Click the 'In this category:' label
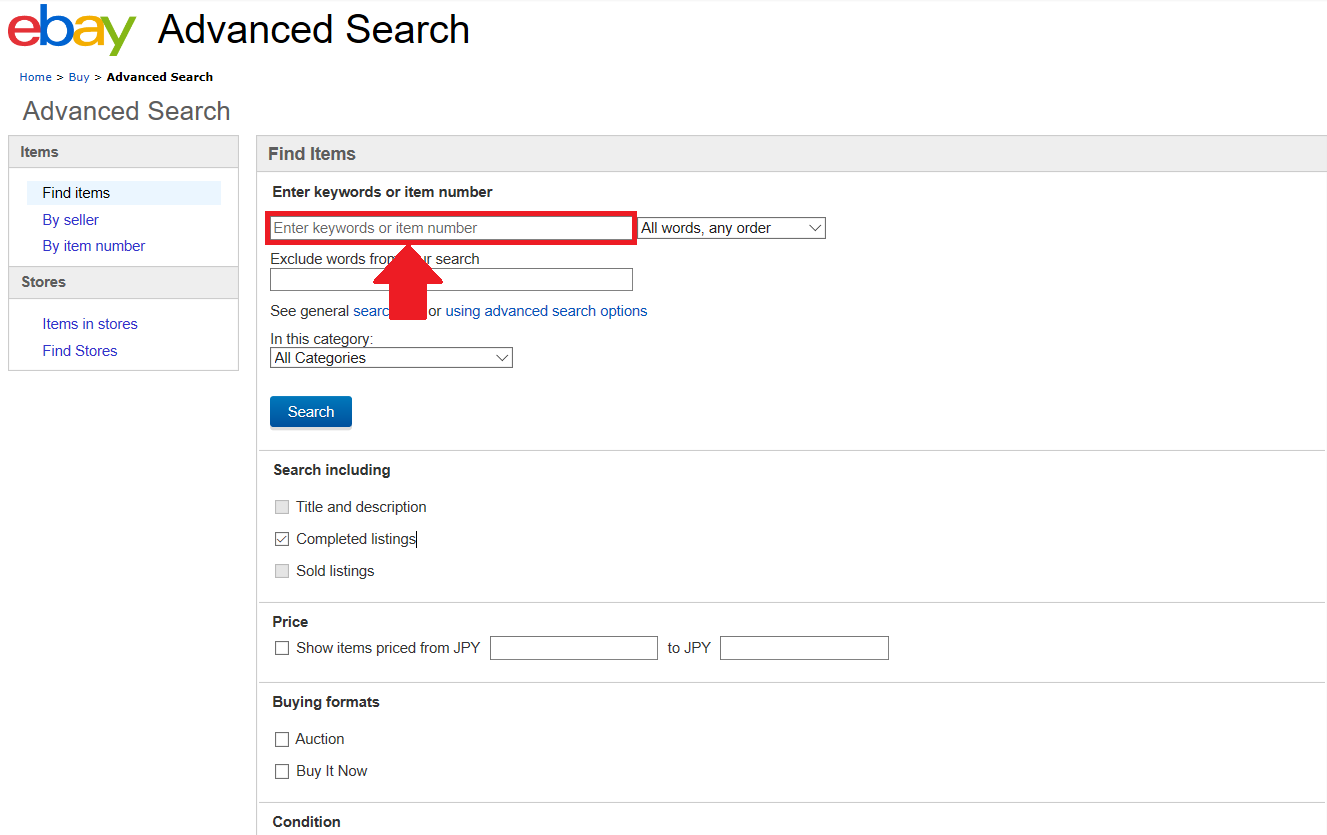This screenshot has height=835, width=1327. coord(321,340)
